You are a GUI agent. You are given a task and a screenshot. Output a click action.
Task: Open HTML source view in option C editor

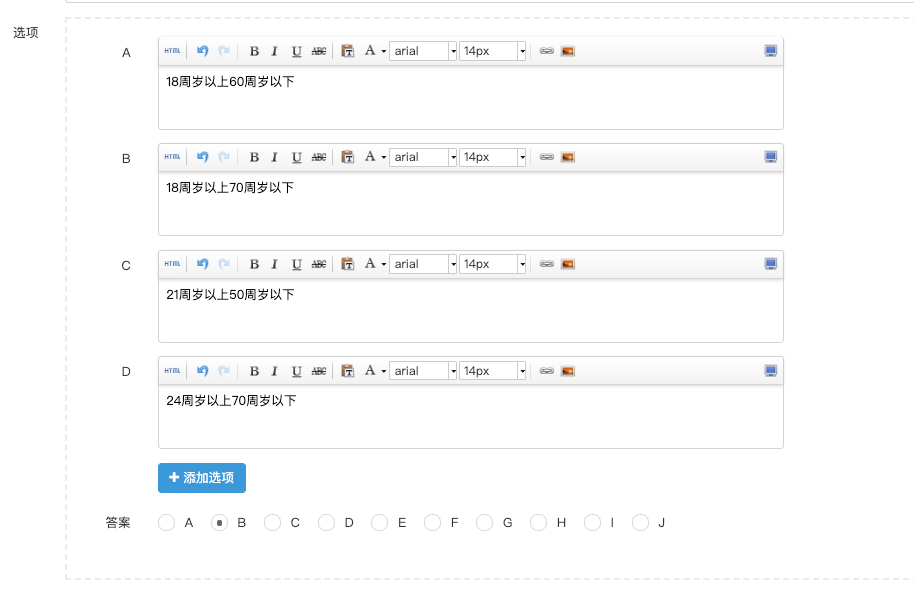(173, 264)
